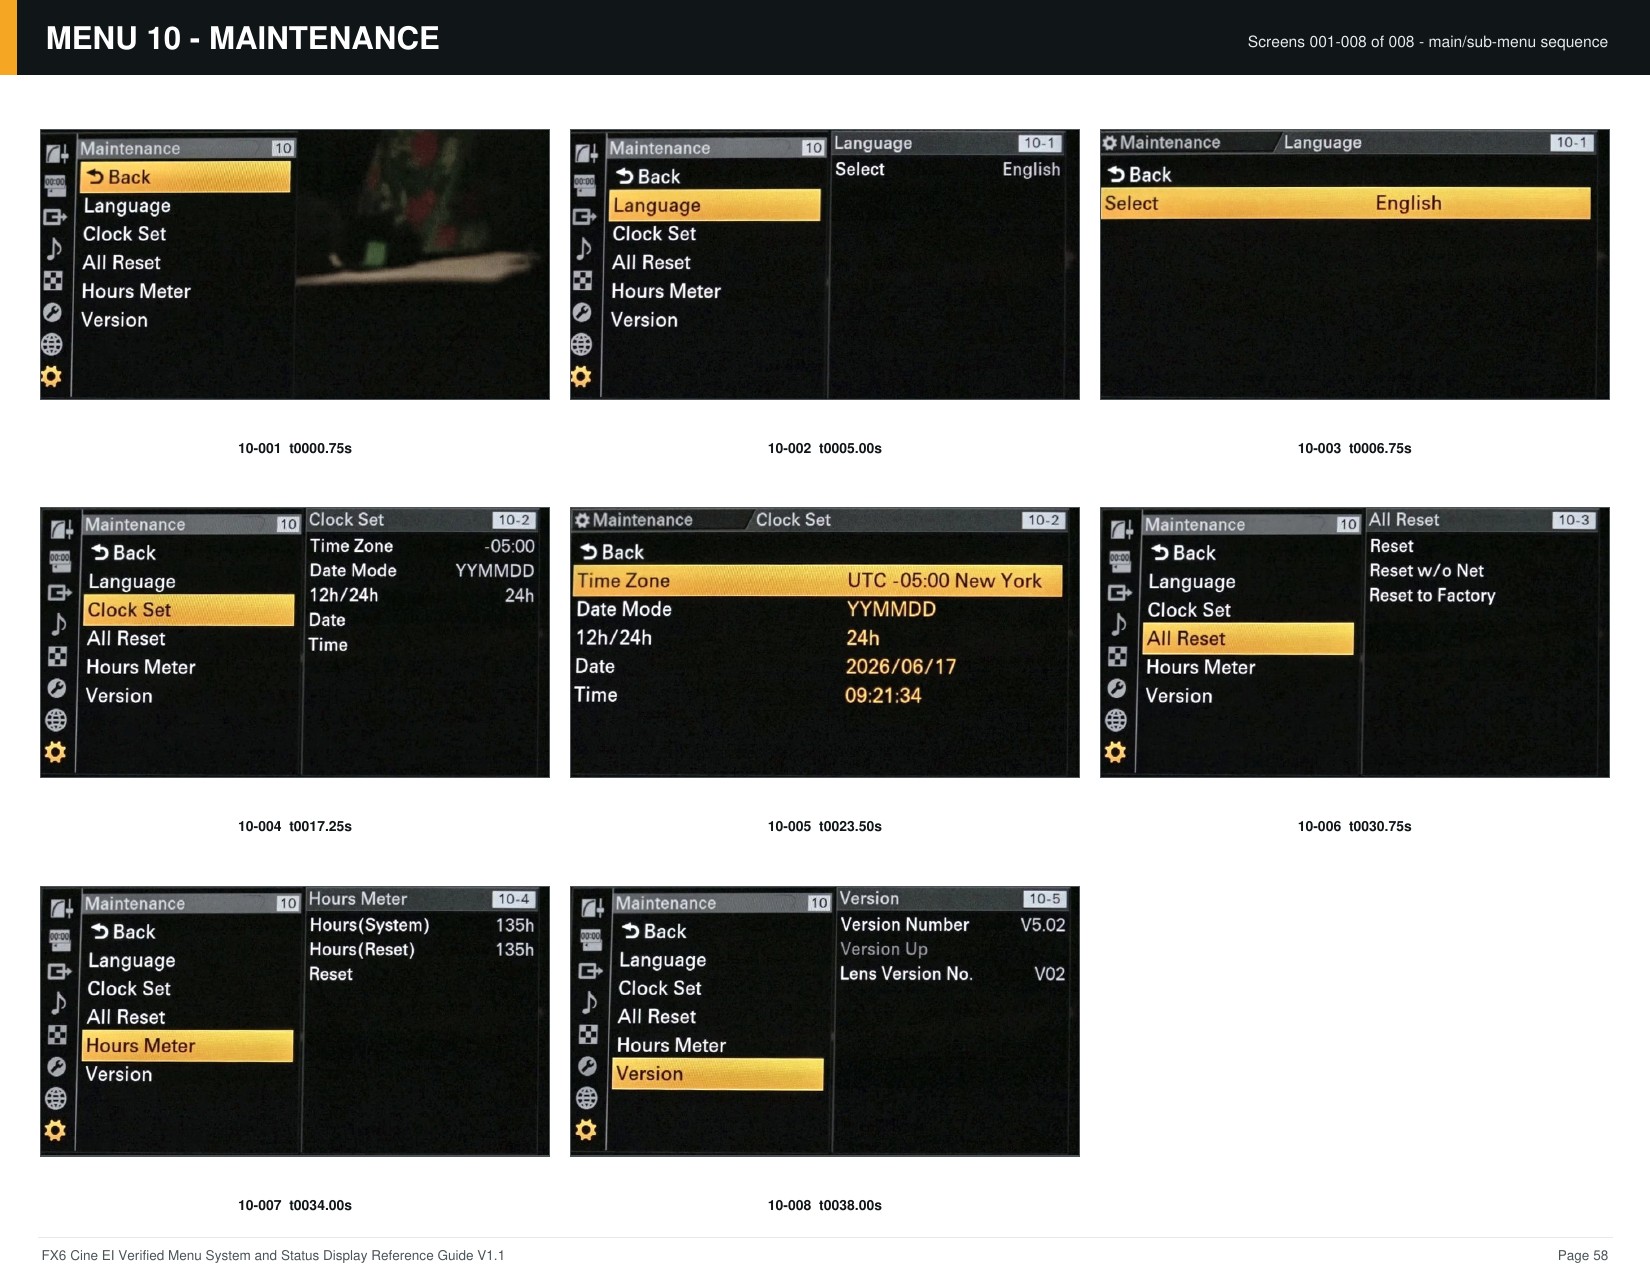Click Lens Version No. V02 row

coord(953,974)
